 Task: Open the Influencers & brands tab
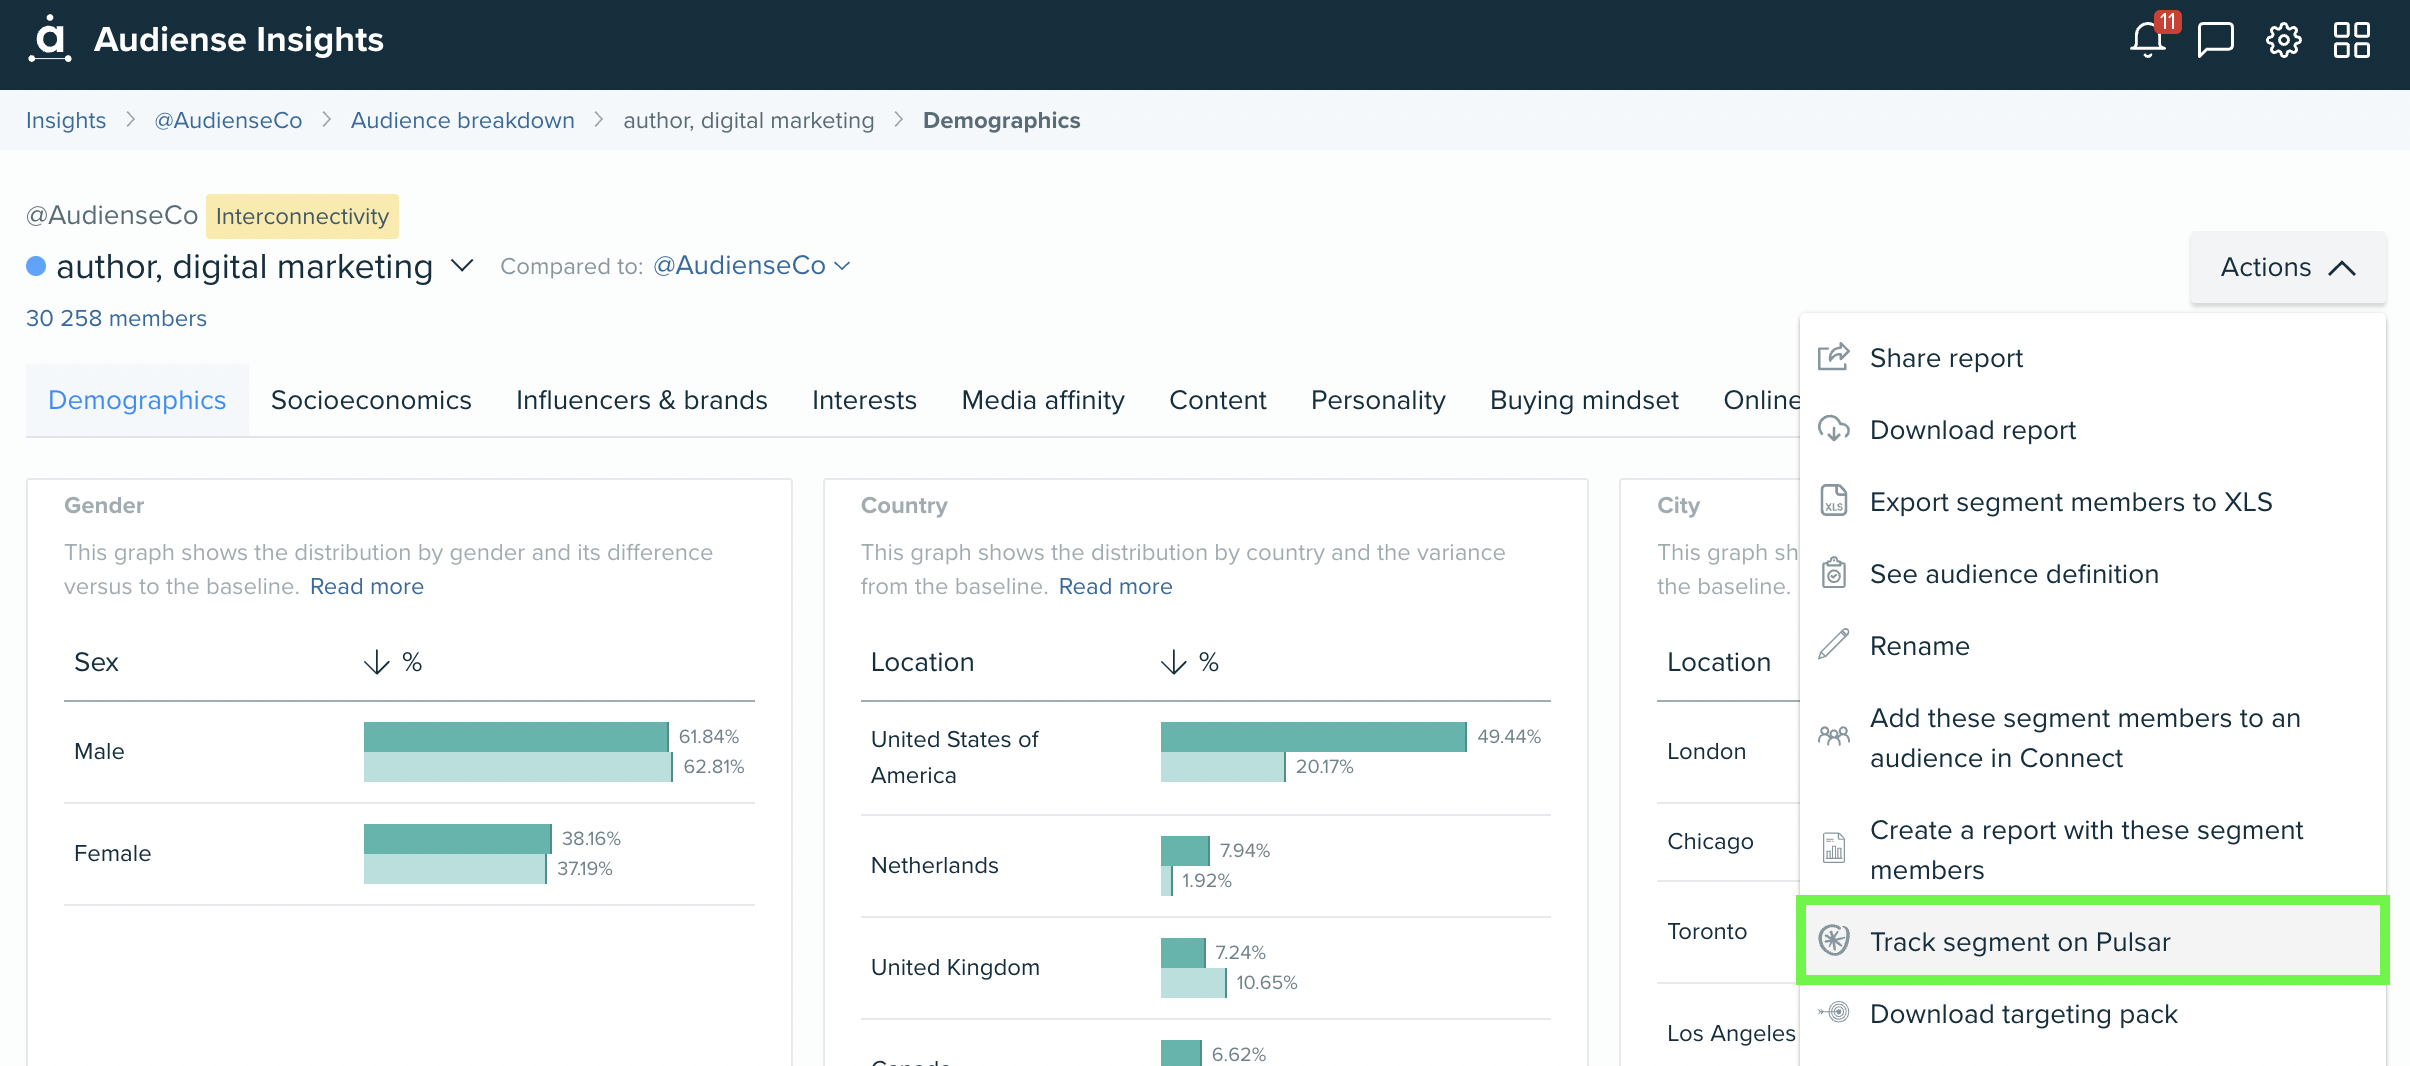tap(642, 400)
